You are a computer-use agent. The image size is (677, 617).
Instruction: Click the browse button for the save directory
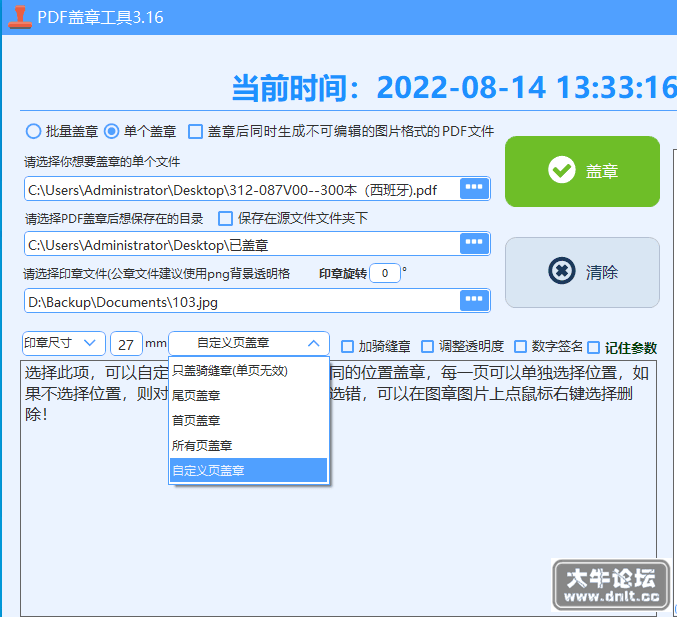(x=474, y=243)
